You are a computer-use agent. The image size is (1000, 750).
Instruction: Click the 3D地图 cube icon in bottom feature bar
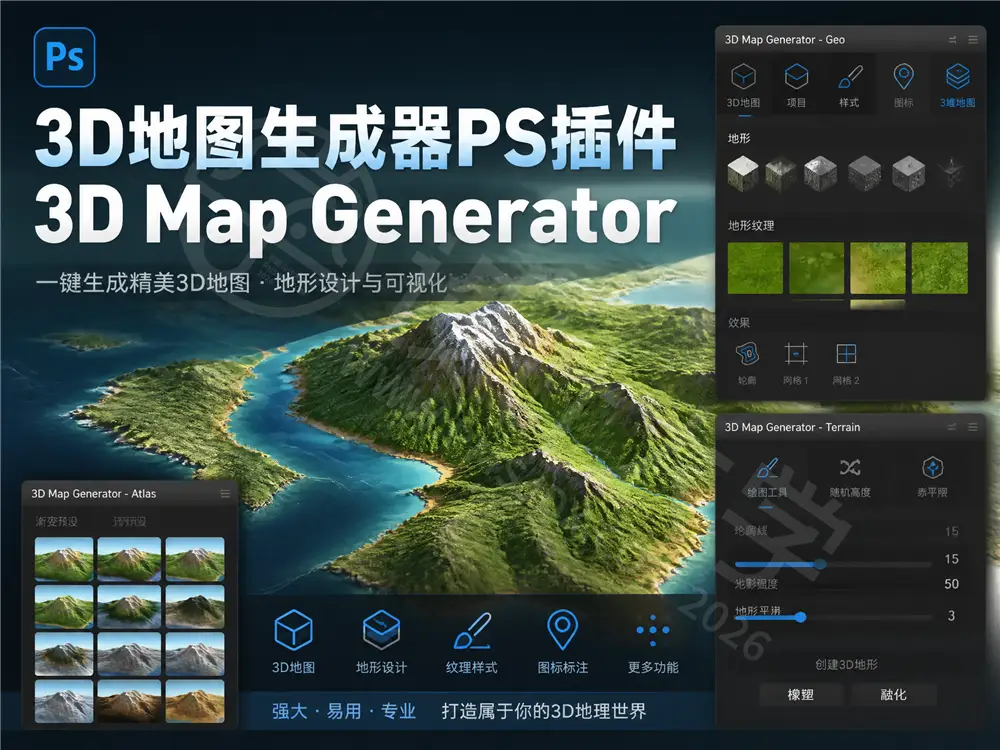pos(293,629)
